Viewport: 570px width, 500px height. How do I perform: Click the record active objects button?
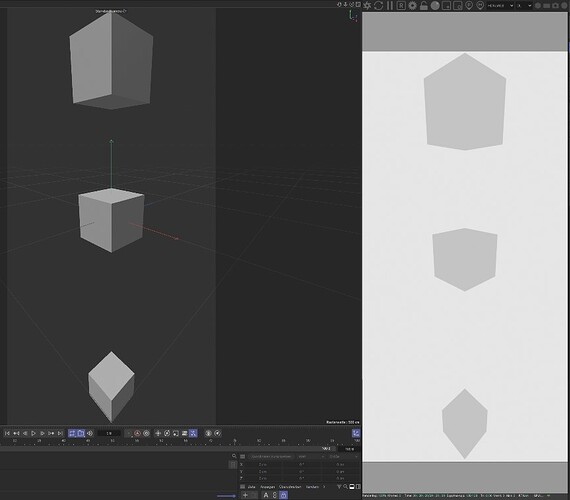click(128, 433)
